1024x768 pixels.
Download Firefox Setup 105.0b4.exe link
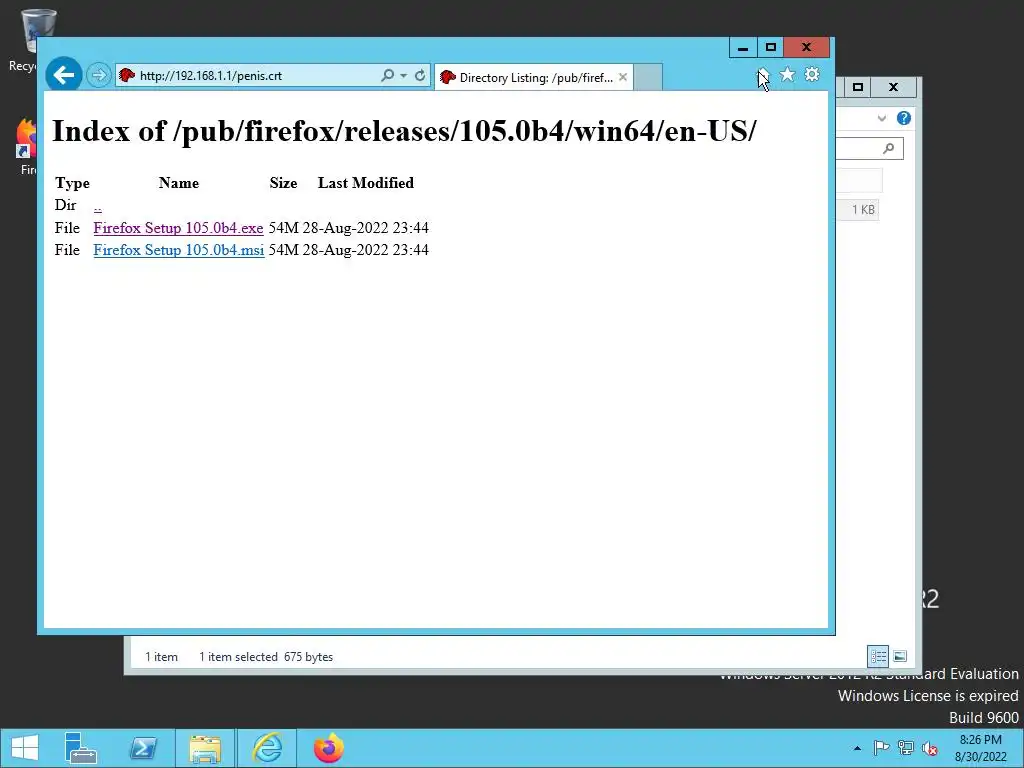click(178, 228)
